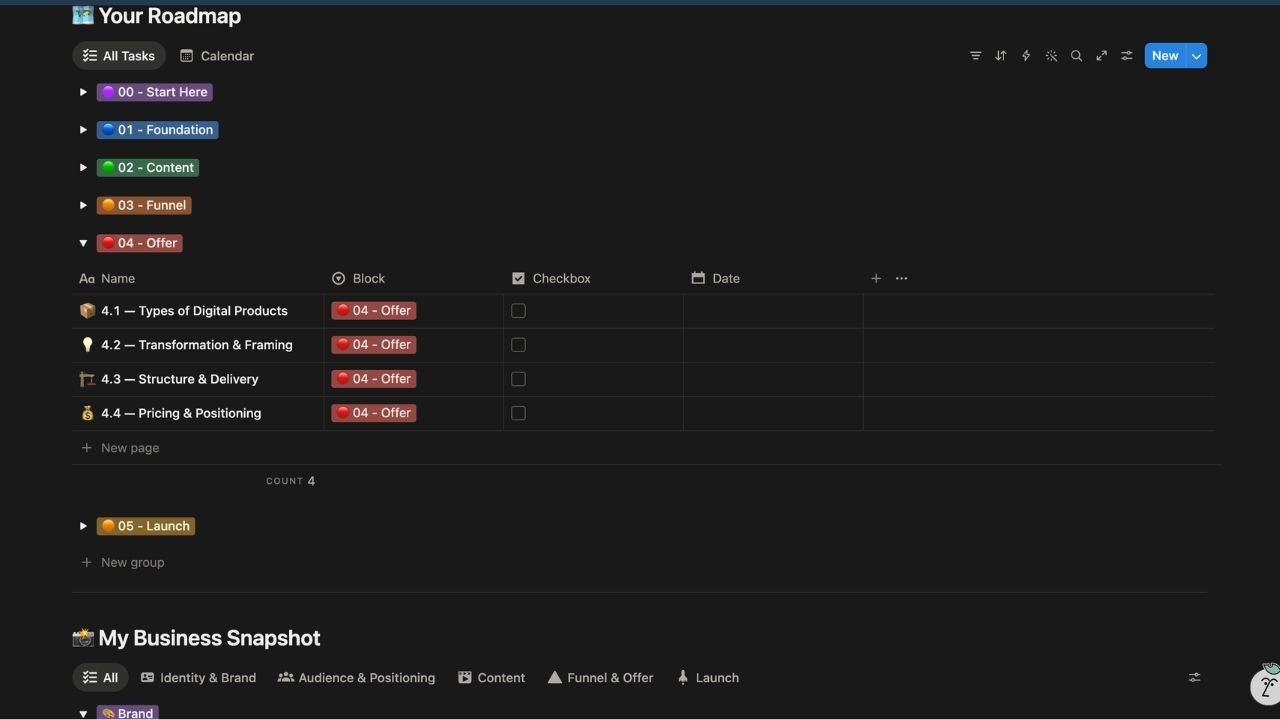The width and height of the screenshot is (1280, 720).
Task: Add a New page row
Action: 130,448
